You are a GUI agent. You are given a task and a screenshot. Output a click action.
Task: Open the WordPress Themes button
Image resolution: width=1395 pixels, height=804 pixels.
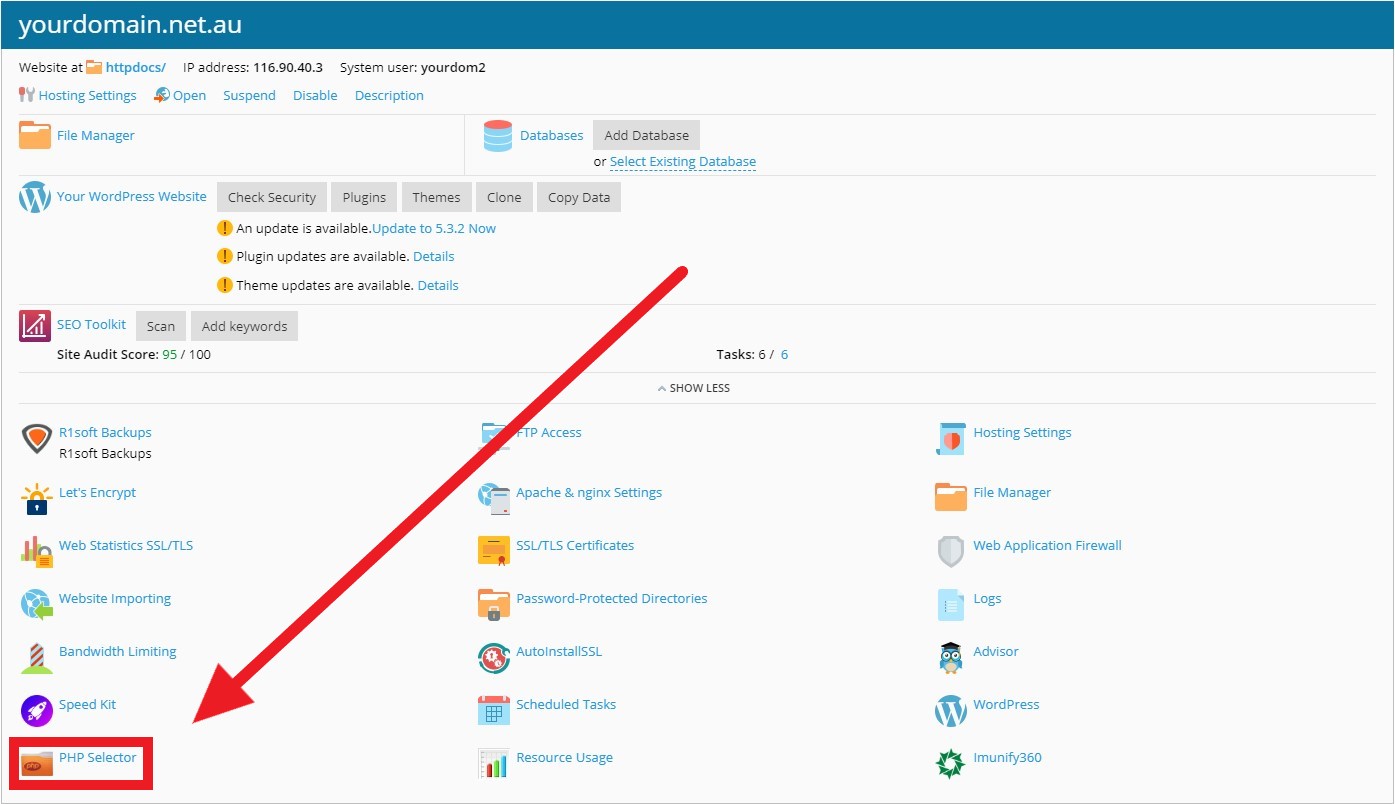[x=437, y=197]
